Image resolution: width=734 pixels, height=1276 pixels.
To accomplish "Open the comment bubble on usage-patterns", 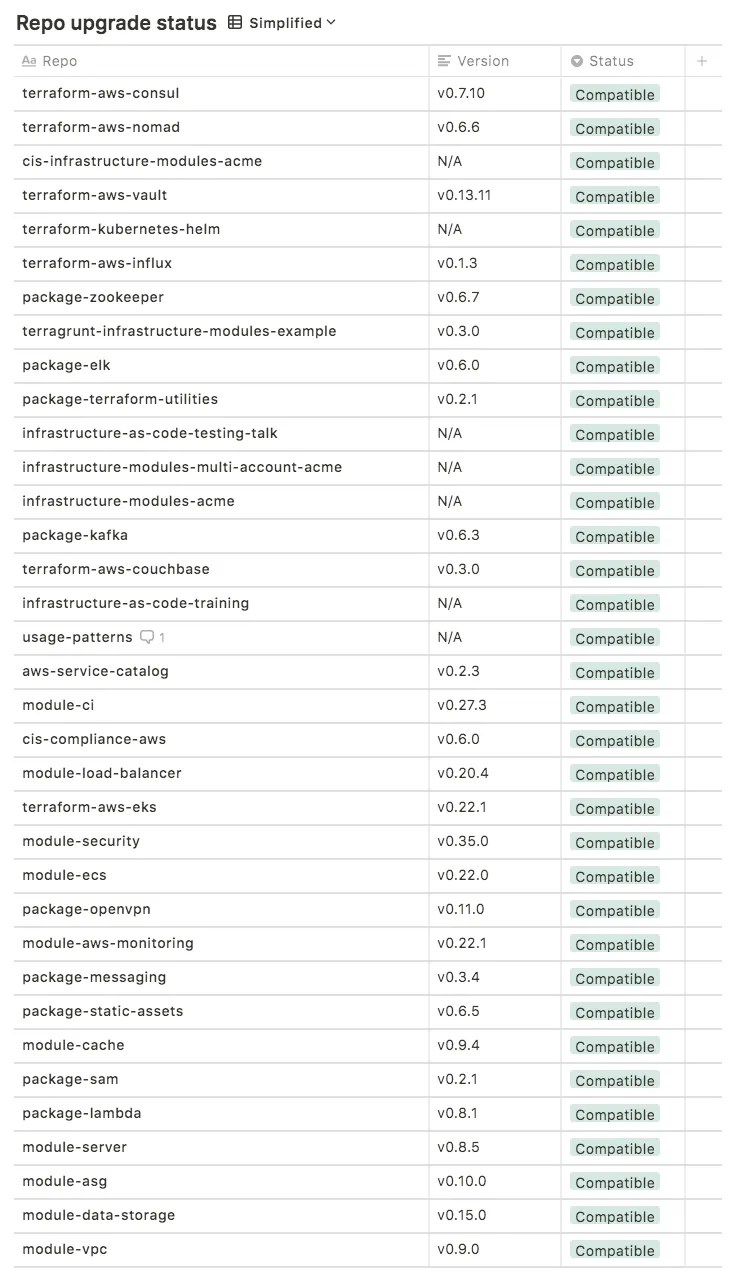I will [x=152, y=637].
